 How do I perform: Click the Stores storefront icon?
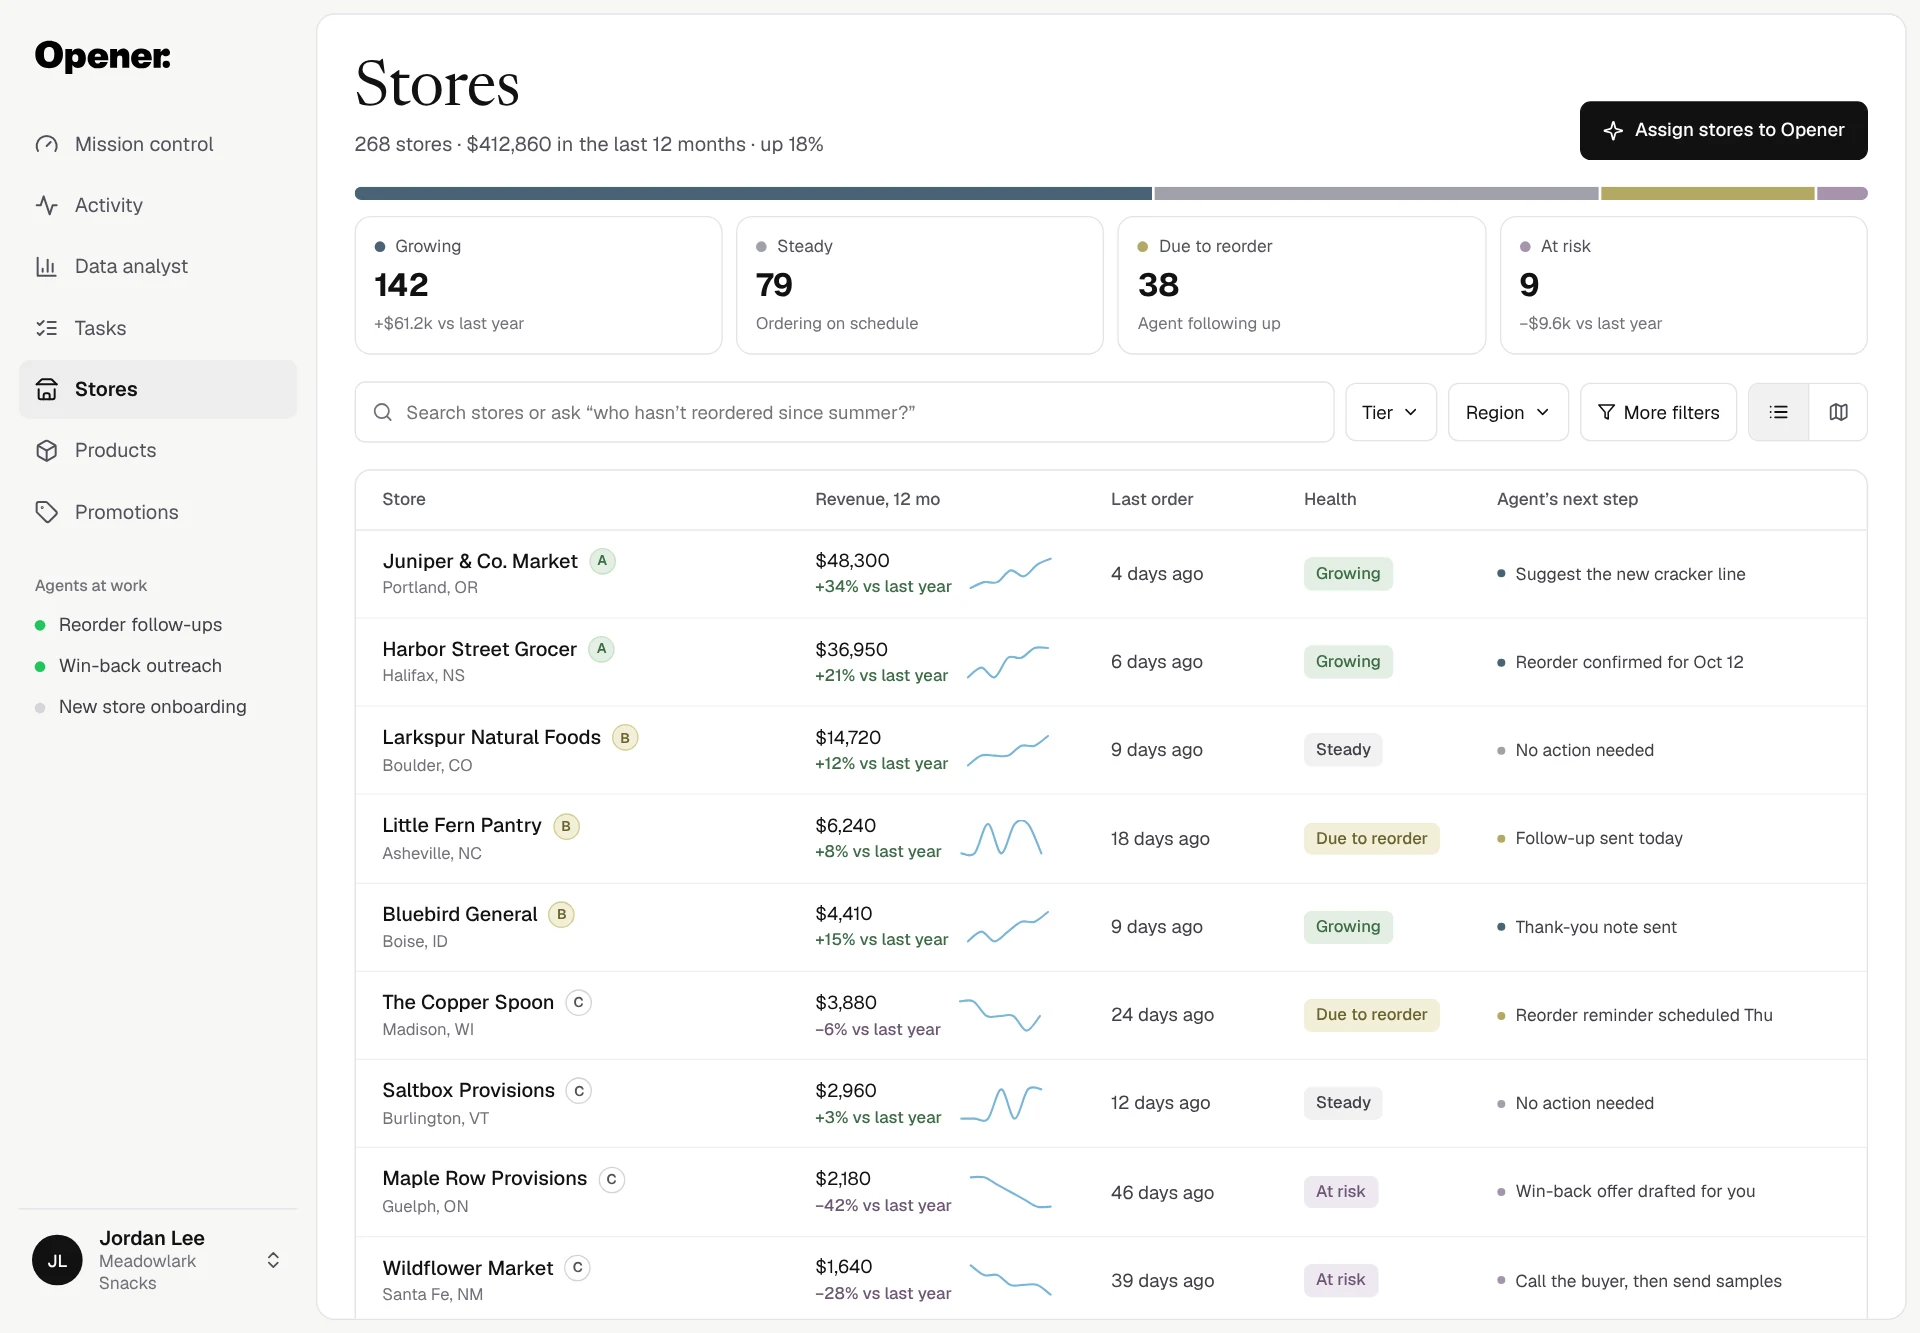coord(47,389)
